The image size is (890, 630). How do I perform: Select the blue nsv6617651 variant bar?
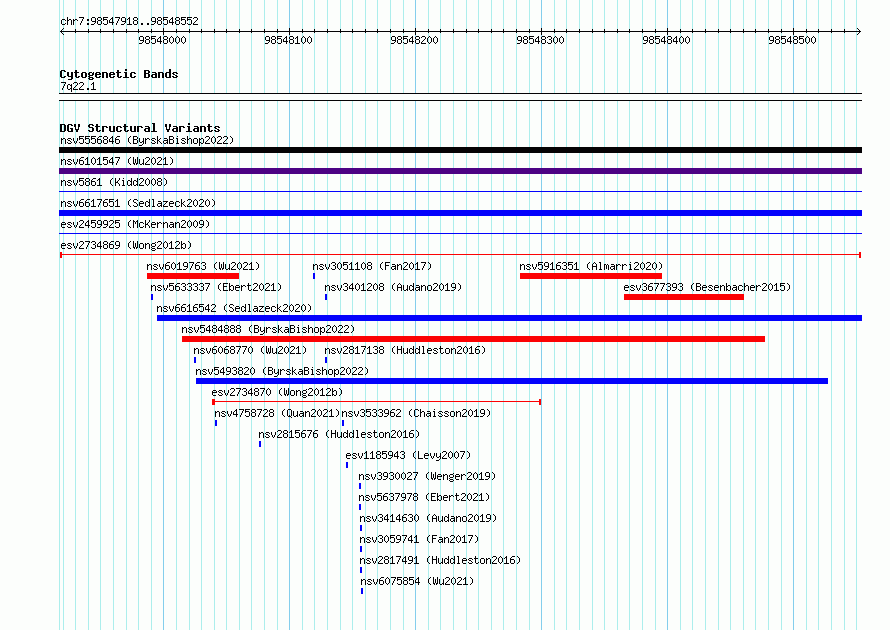tap(460, 213)
